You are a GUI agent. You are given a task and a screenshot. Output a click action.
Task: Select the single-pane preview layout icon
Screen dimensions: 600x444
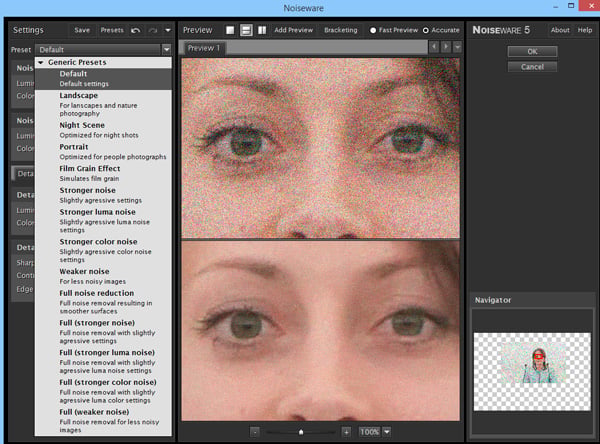(230, 30)
